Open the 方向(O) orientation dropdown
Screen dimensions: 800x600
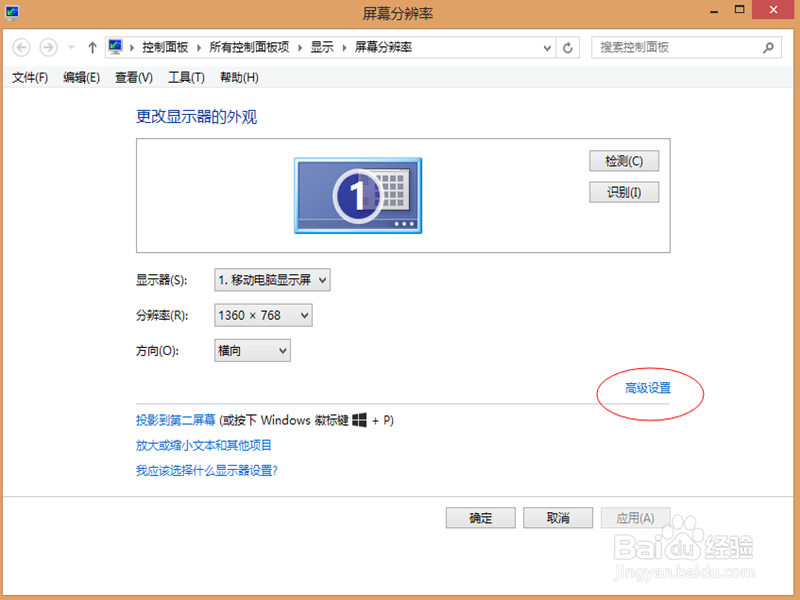(x=253, y=351)
